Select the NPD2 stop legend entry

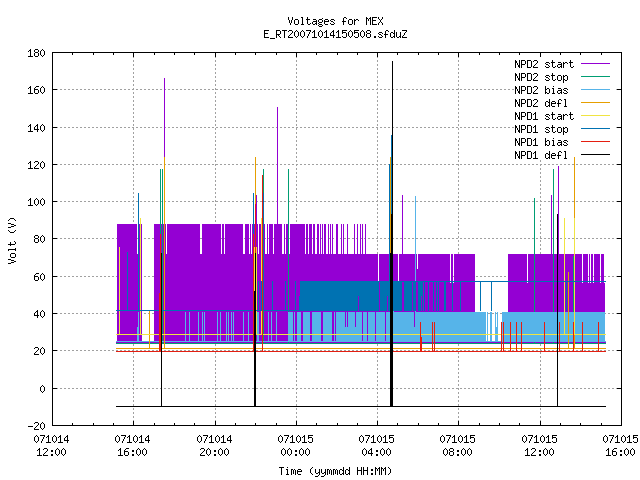(541, 77)
